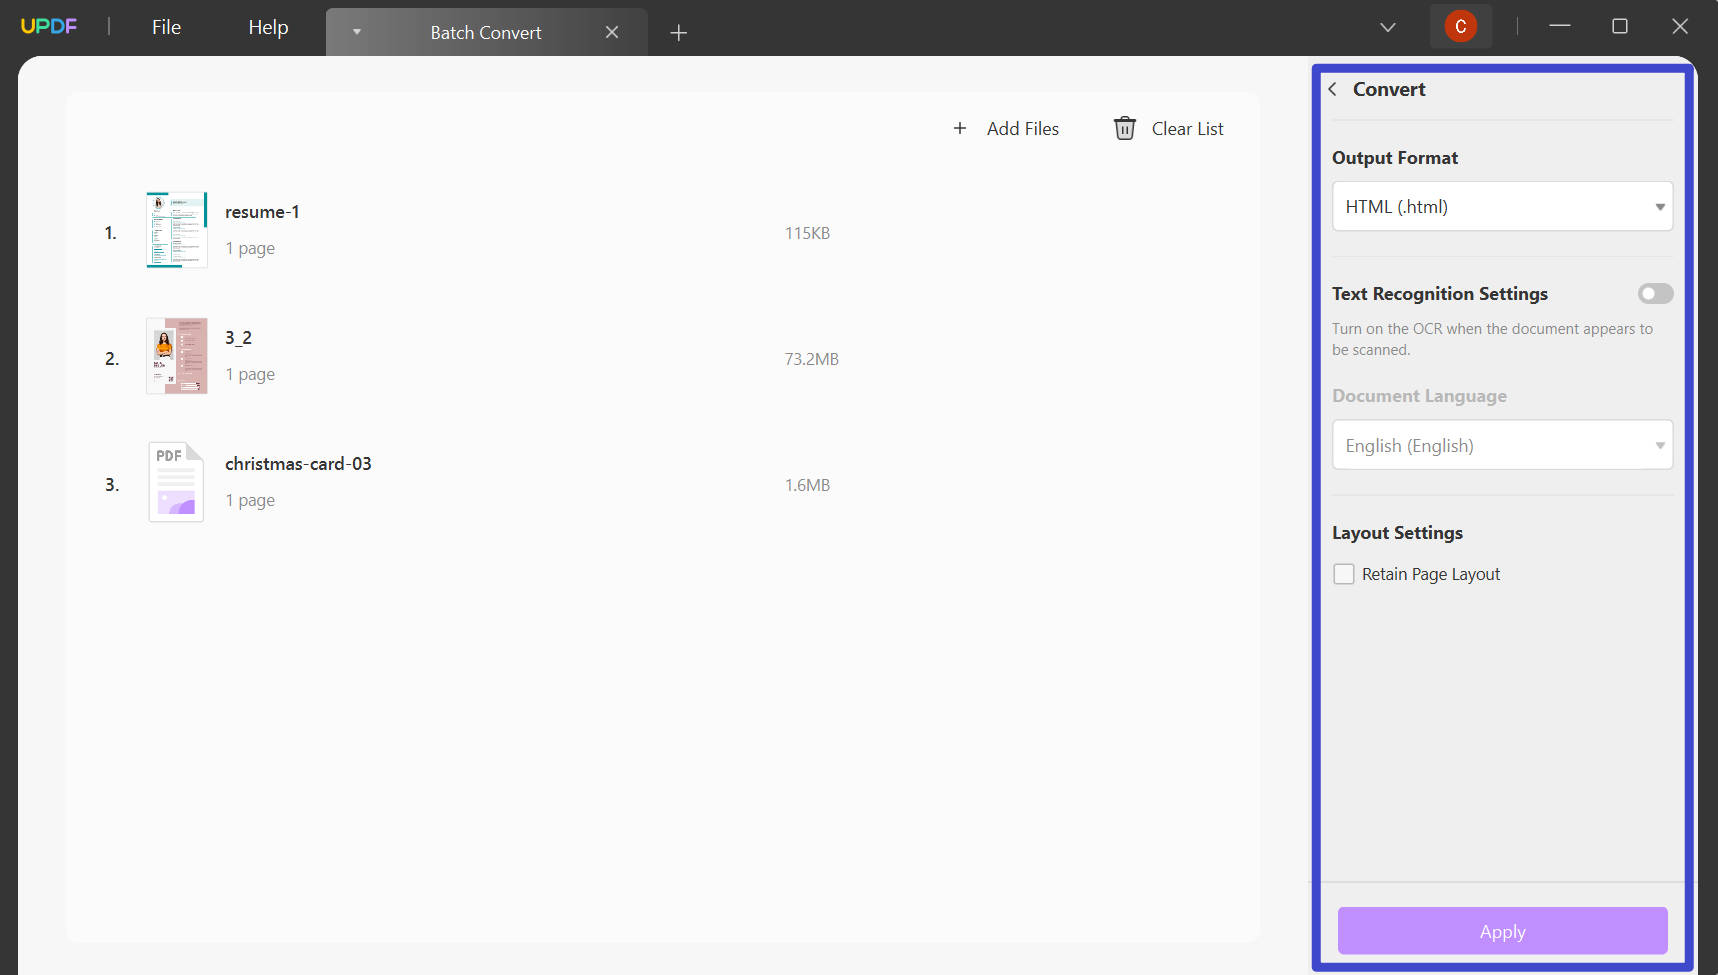
Task: Click the Clear List label
Action: pos(1188,128)
